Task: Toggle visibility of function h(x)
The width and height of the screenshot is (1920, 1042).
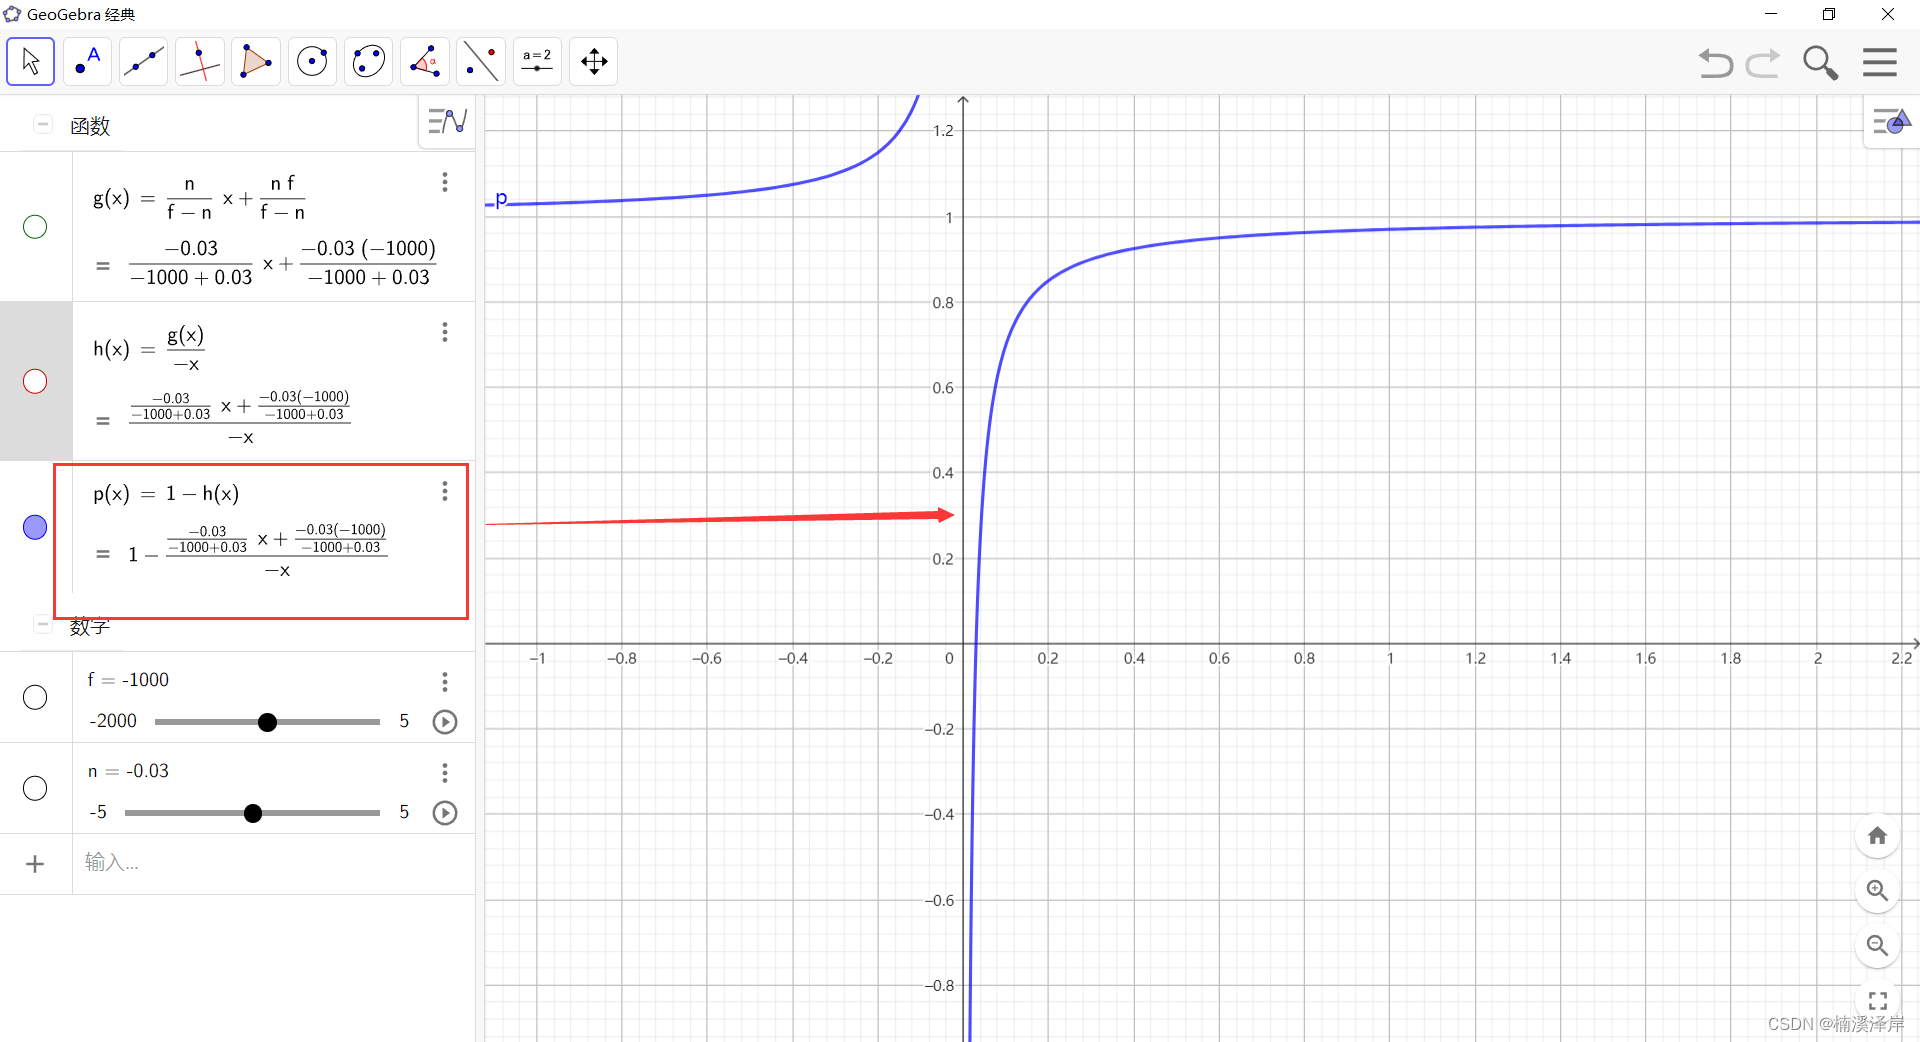Action: 35,381
